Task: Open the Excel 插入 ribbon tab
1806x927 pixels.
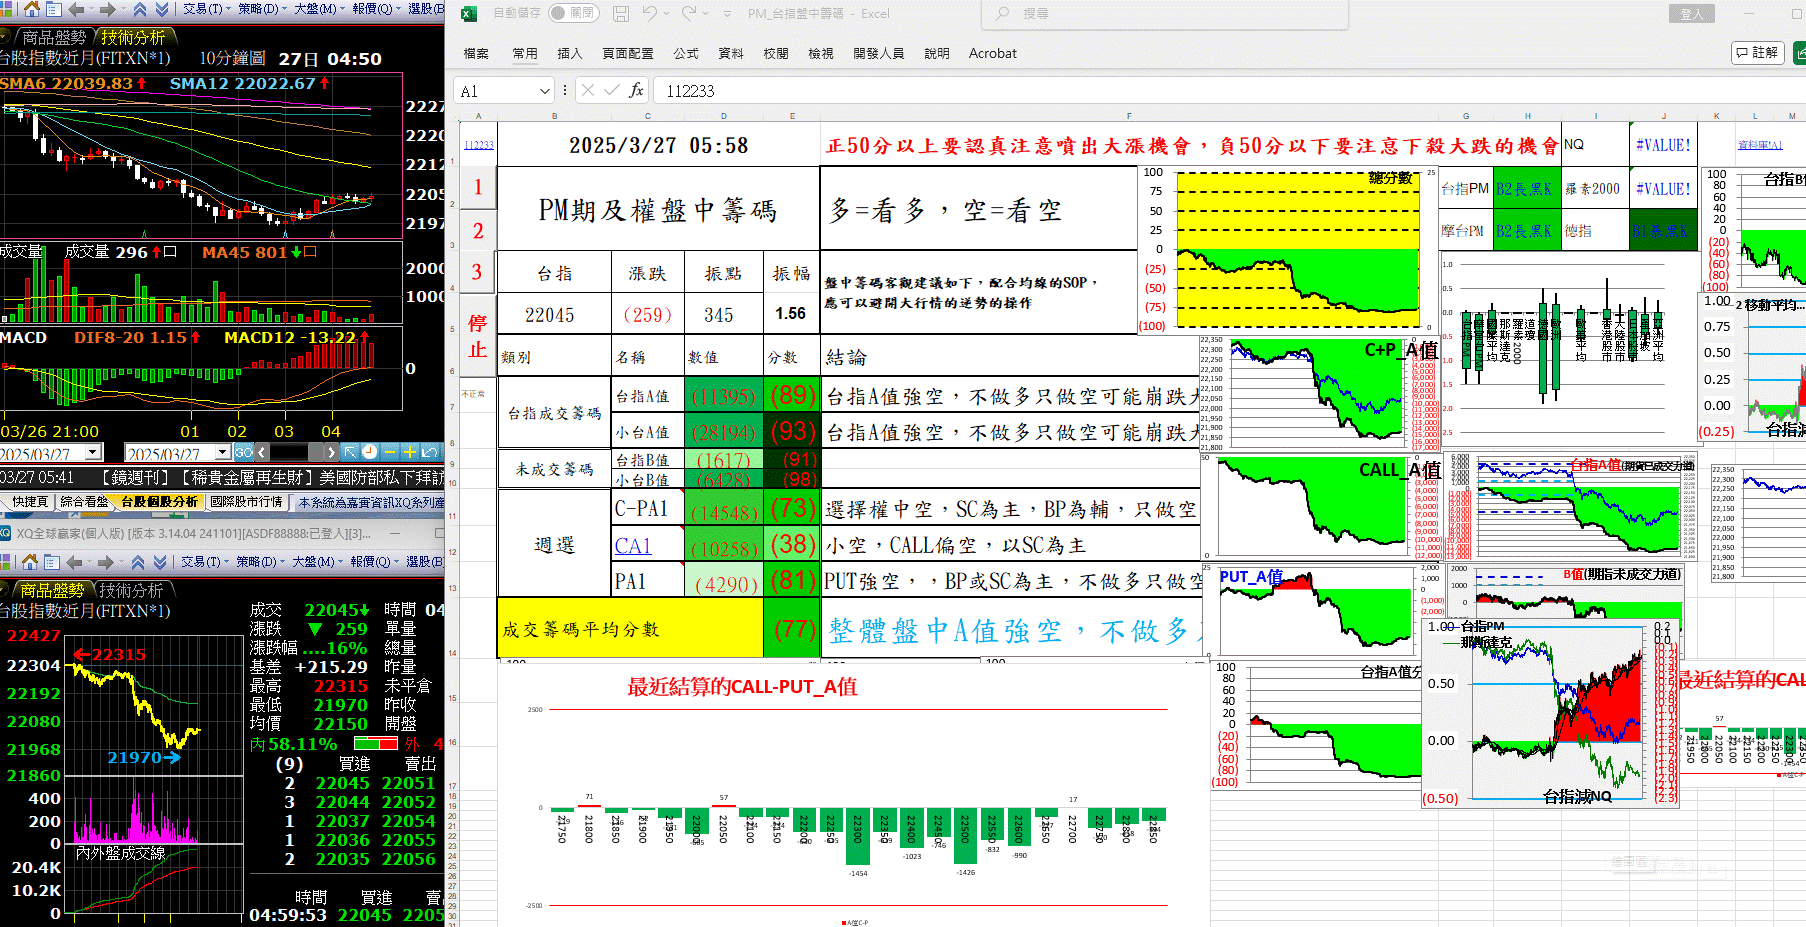Action: [x=570, y=53]
